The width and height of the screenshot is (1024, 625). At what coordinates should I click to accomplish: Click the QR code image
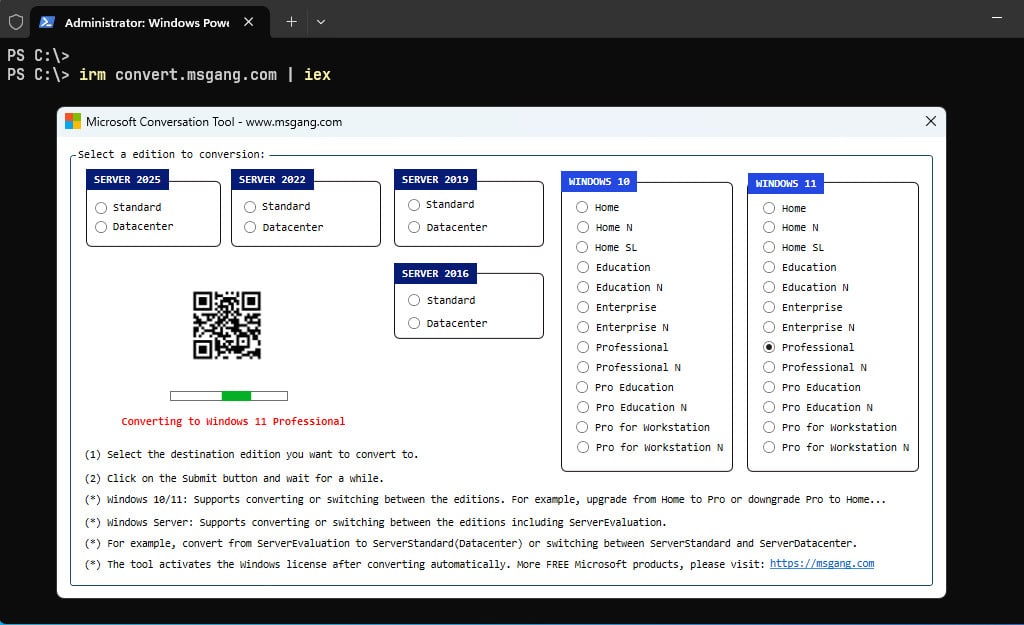[x=227, y=325]
